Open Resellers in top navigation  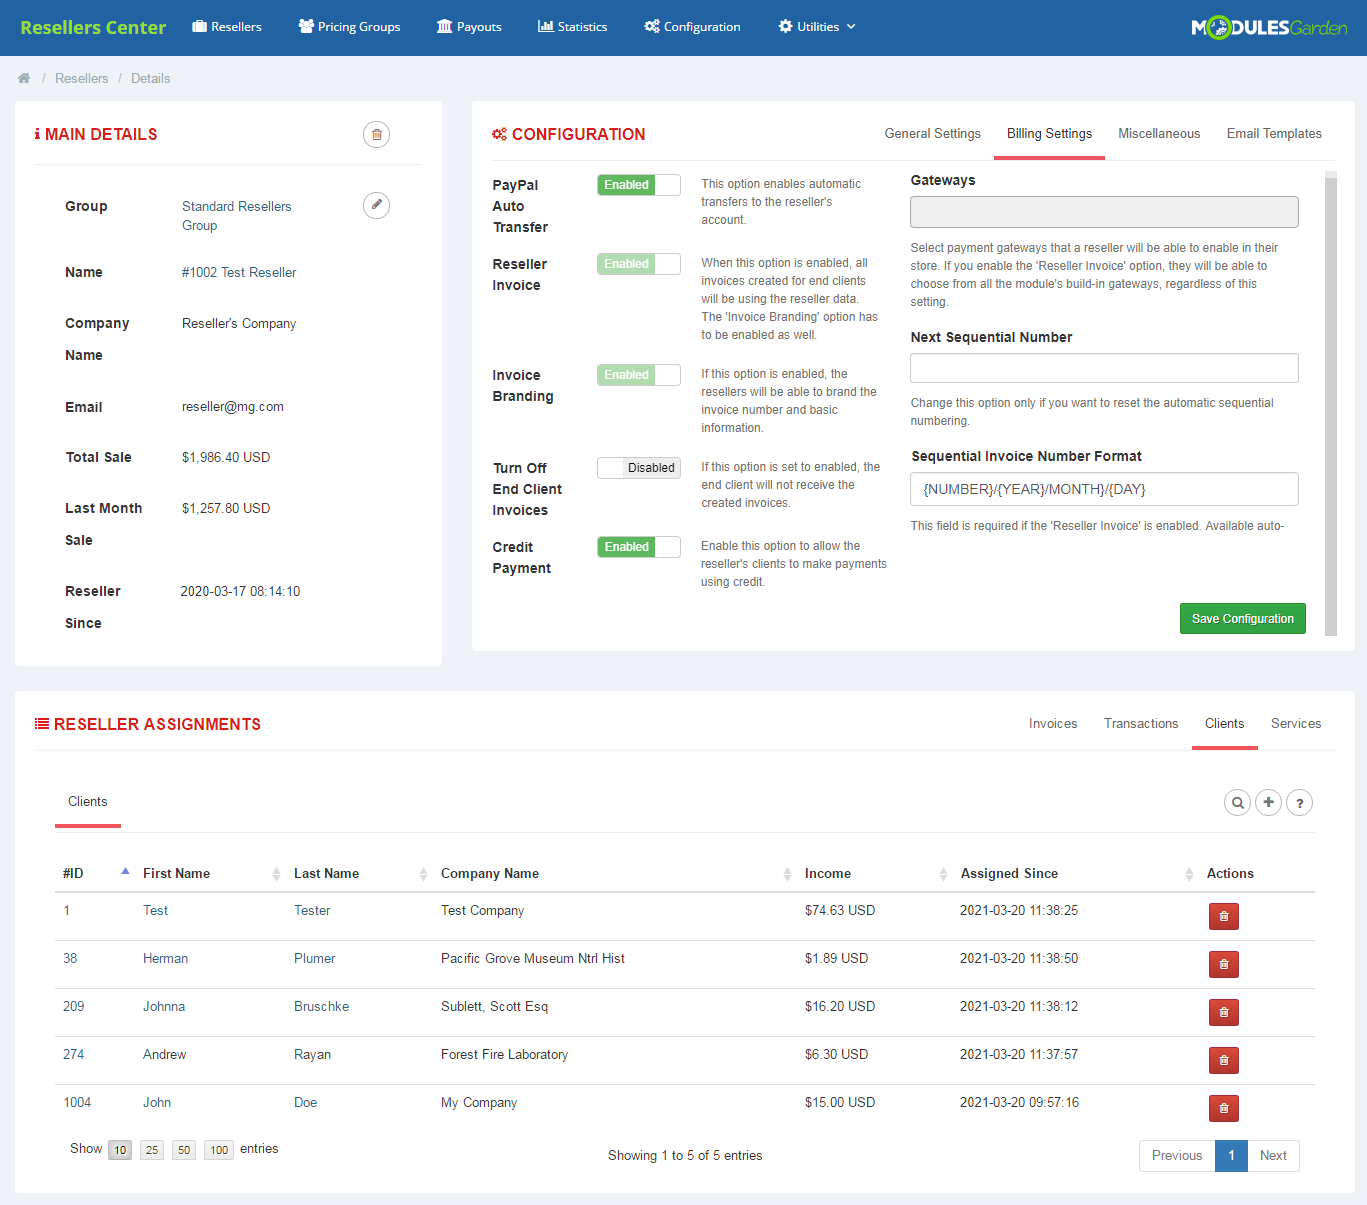pos(227,27)
